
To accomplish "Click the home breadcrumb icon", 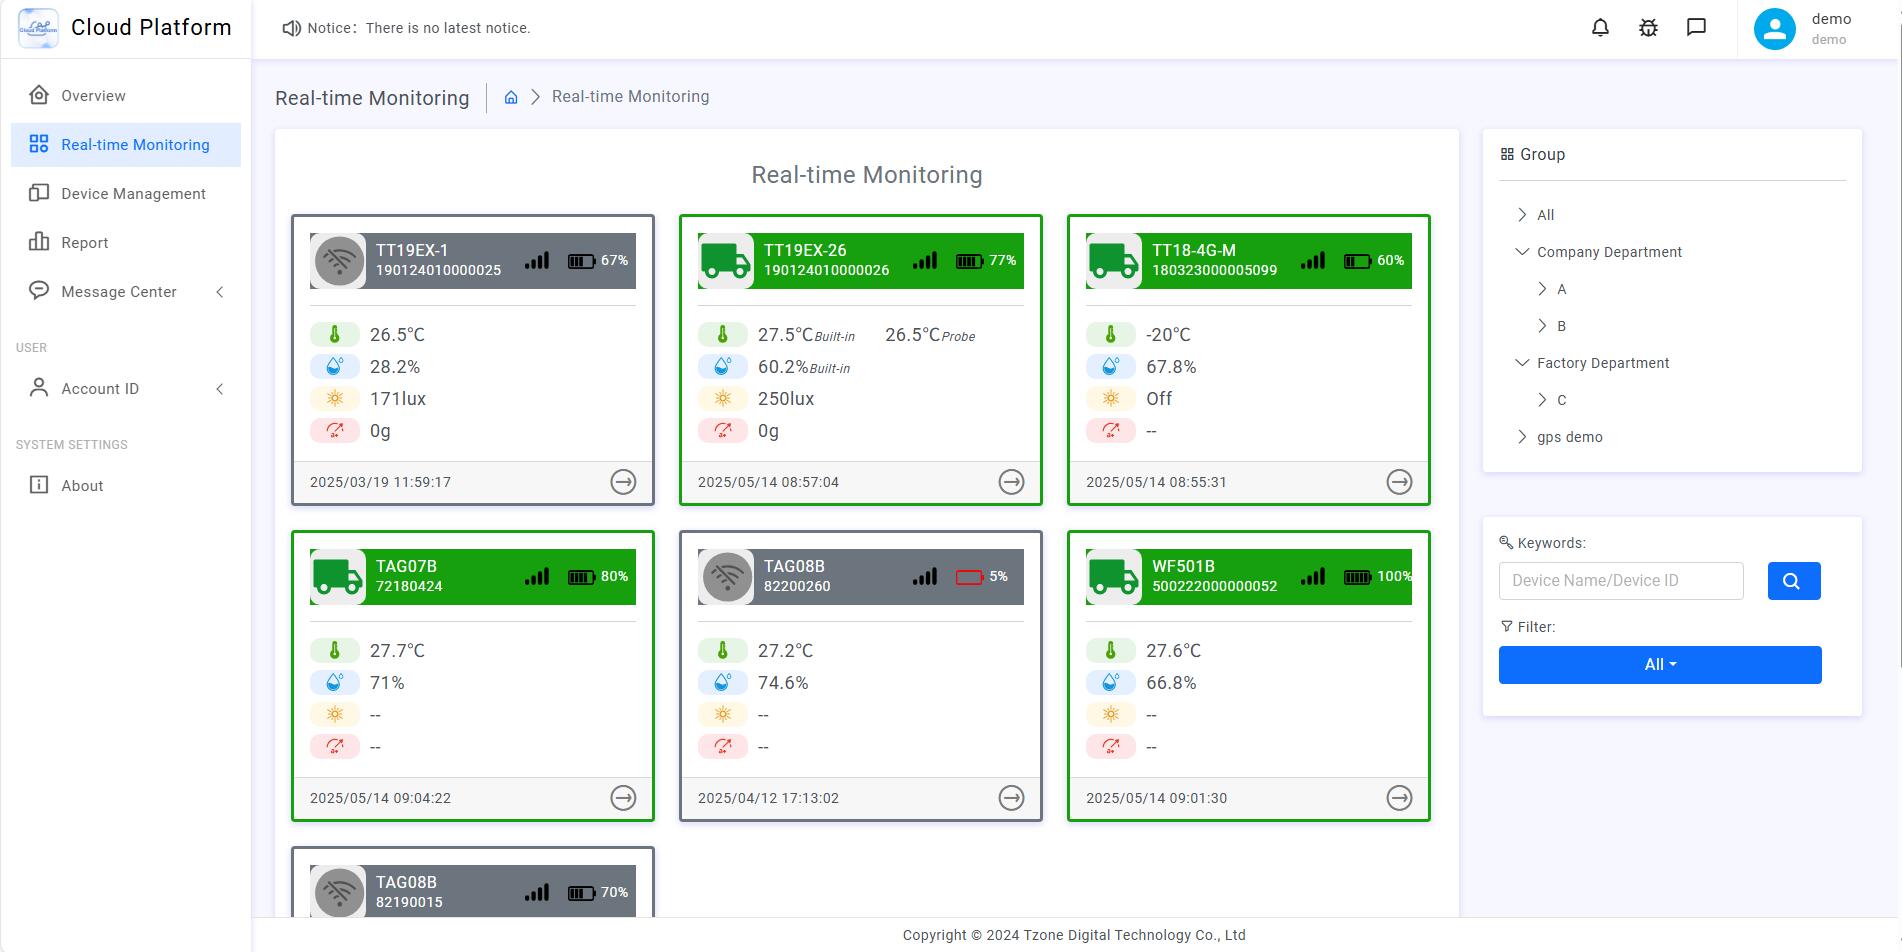I will pyautogui.click(x=511, y=97).
